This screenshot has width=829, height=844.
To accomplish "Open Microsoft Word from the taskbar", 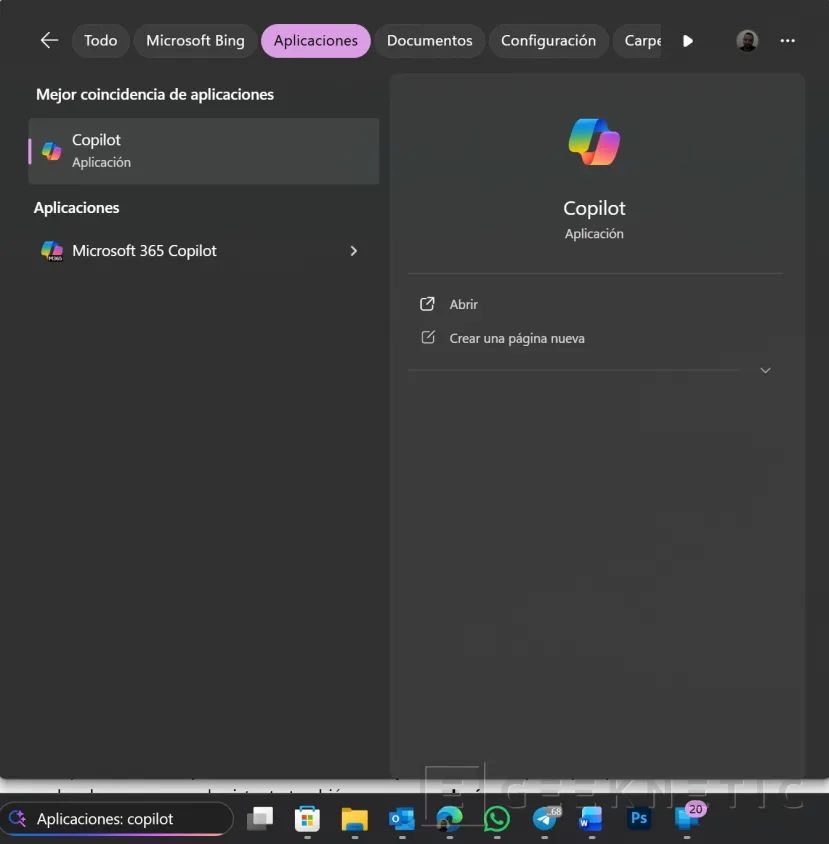I will click(591, 818).
